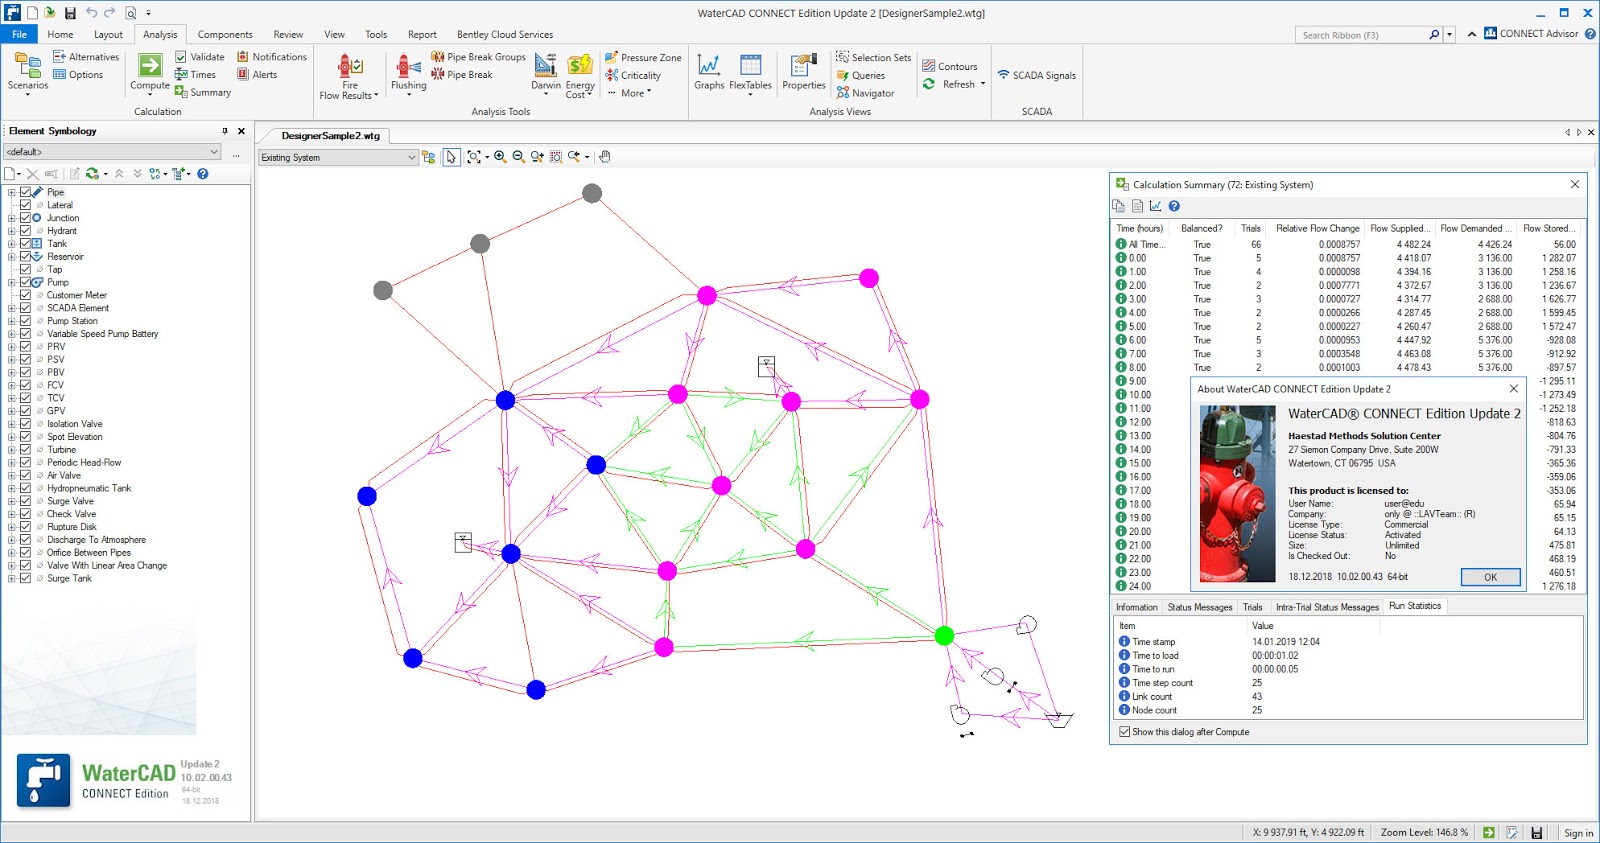Open Pressure Zone tool
The height and width of the screenshot is (843, 1600).
coord(643,58)
